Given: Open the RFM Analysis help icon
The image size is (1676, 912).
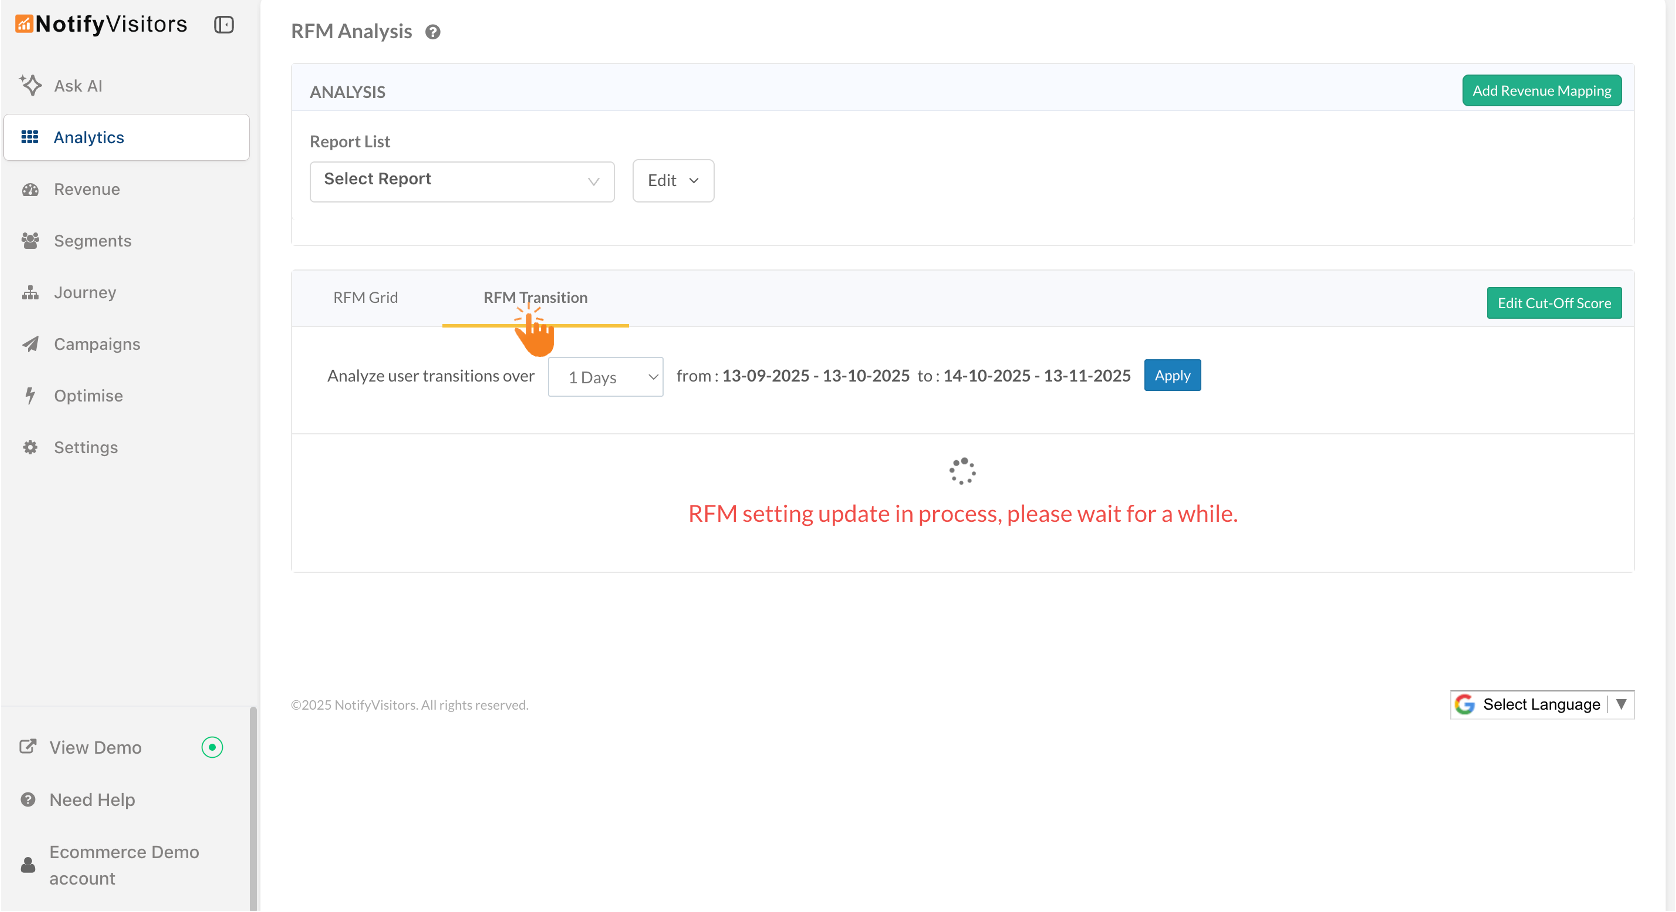Looking at the screenshot, I should (x=433, y=32).
